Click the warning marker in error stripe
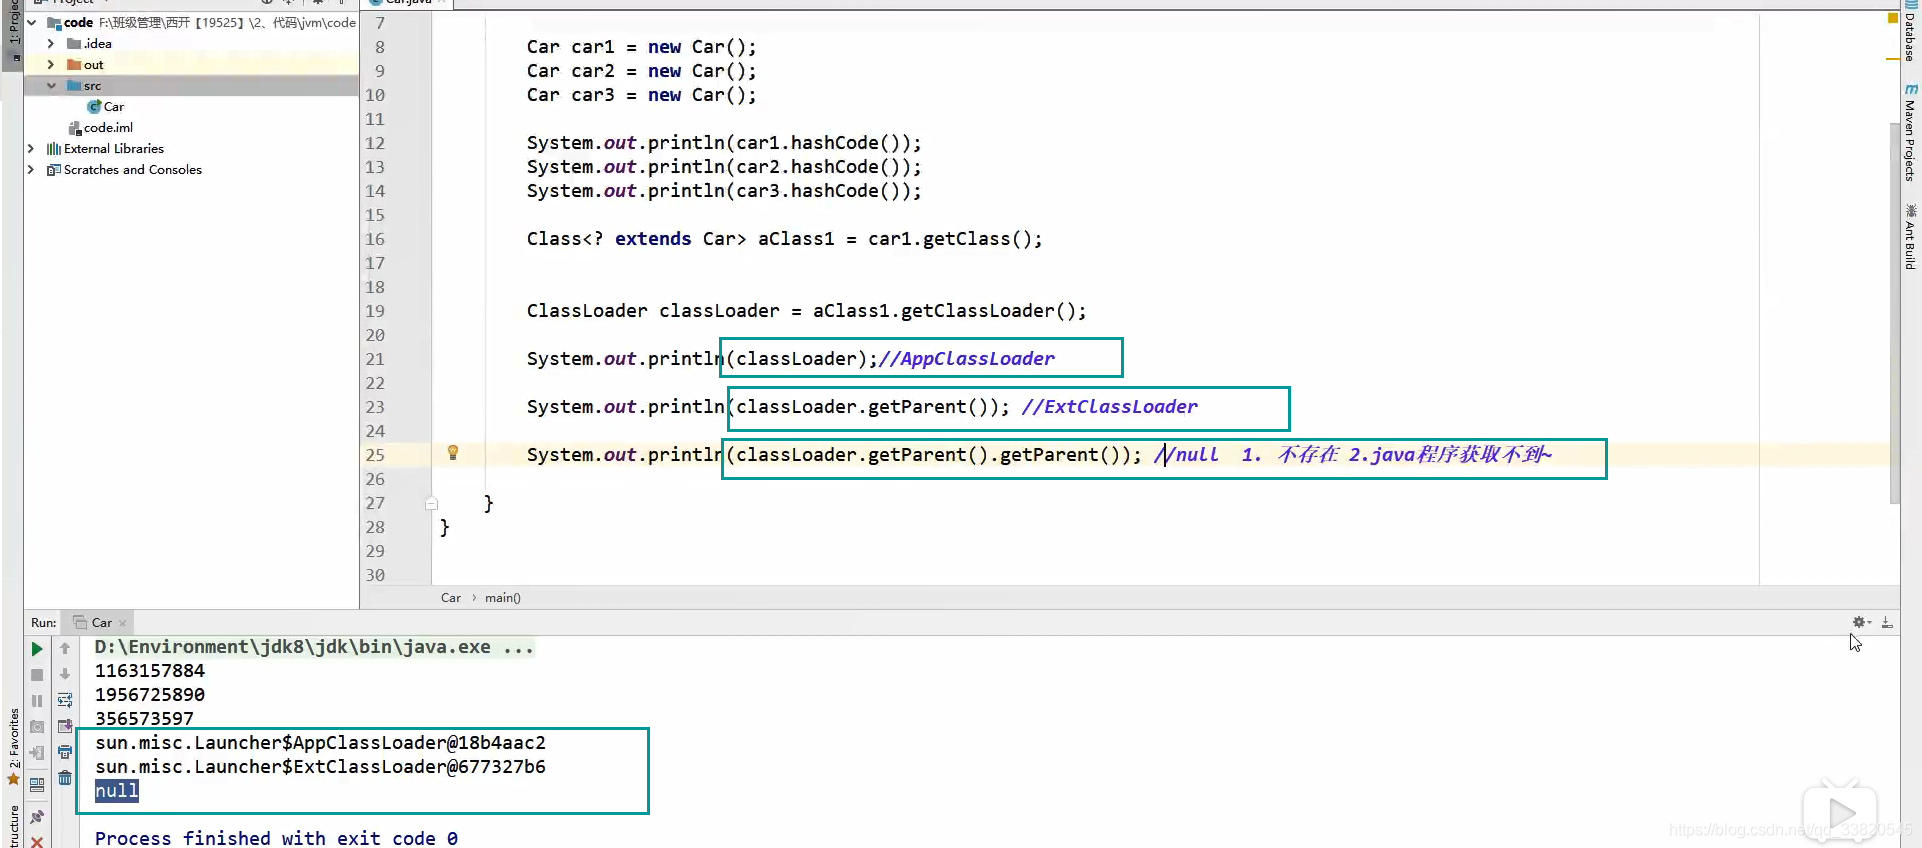The image size is (1922, 848). 1893,59
